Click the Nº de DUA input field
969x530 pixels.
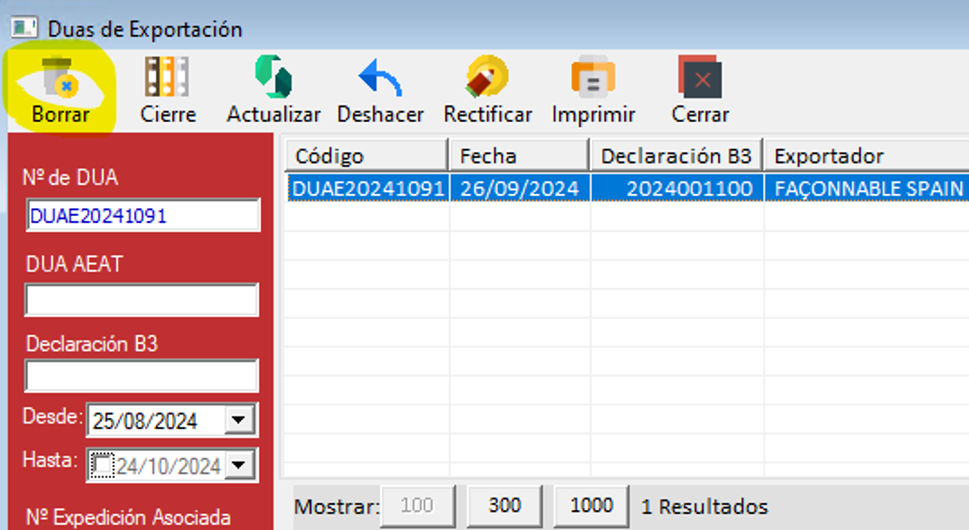point(142,216)
